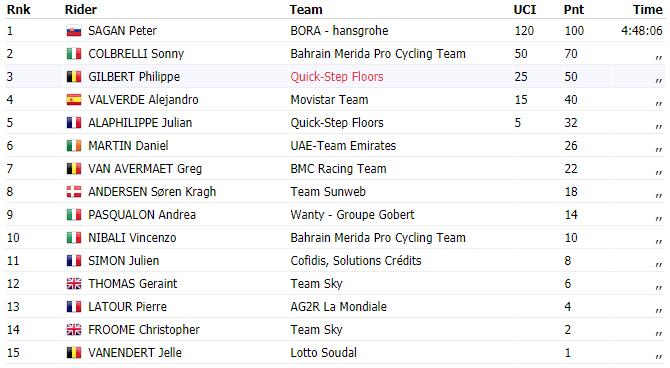This screenshot has width=670, height=368.
Task: Click the Irish flag next to Martin Daniel
Action: coord(74,146)
